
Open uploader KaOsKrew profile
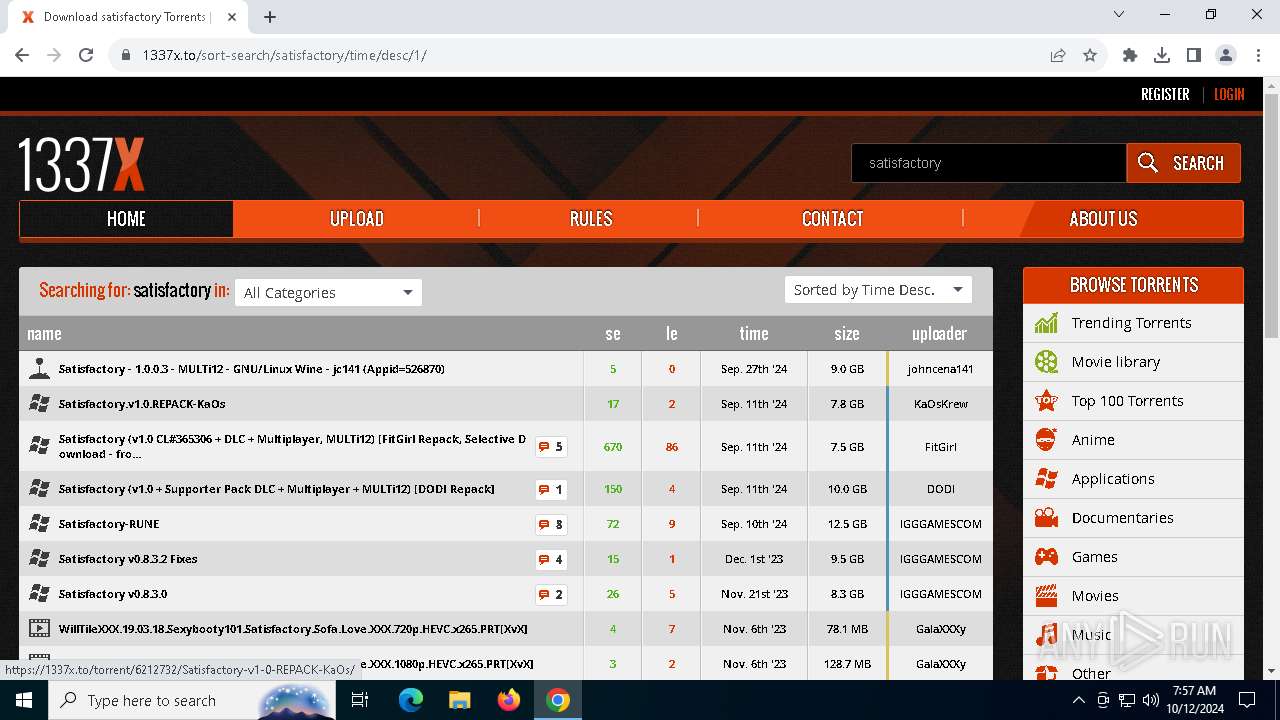coord(940,404)
